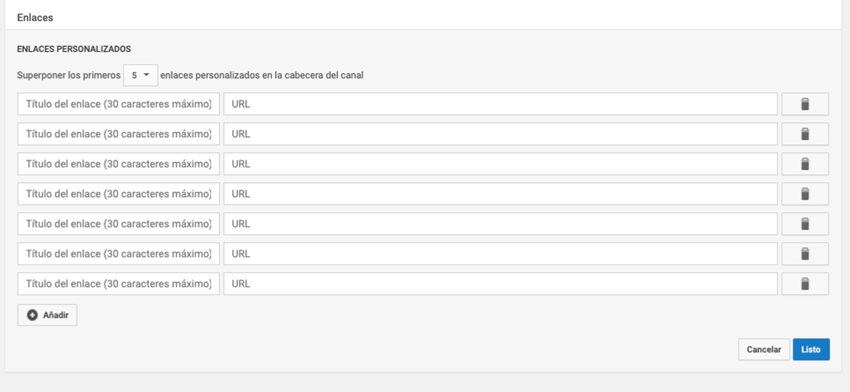Image resolution: width=850 pixels, height=392 pixels.
Task: Select the second row's link title field
Action: 119,134
